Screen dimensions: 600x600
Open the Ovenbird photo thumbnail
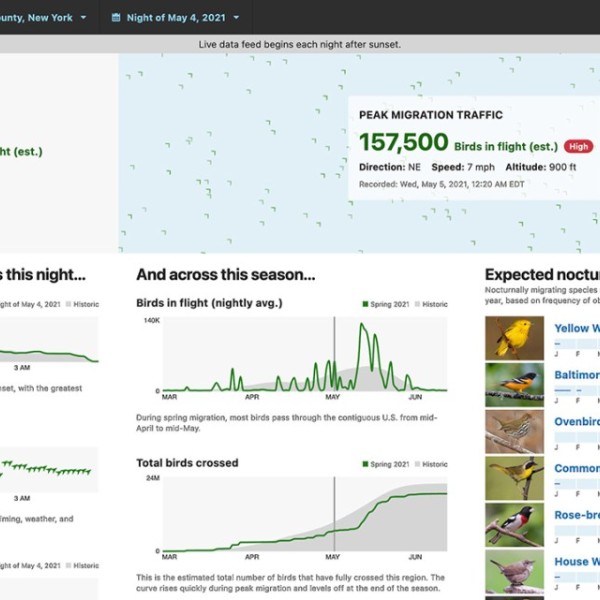514,431
